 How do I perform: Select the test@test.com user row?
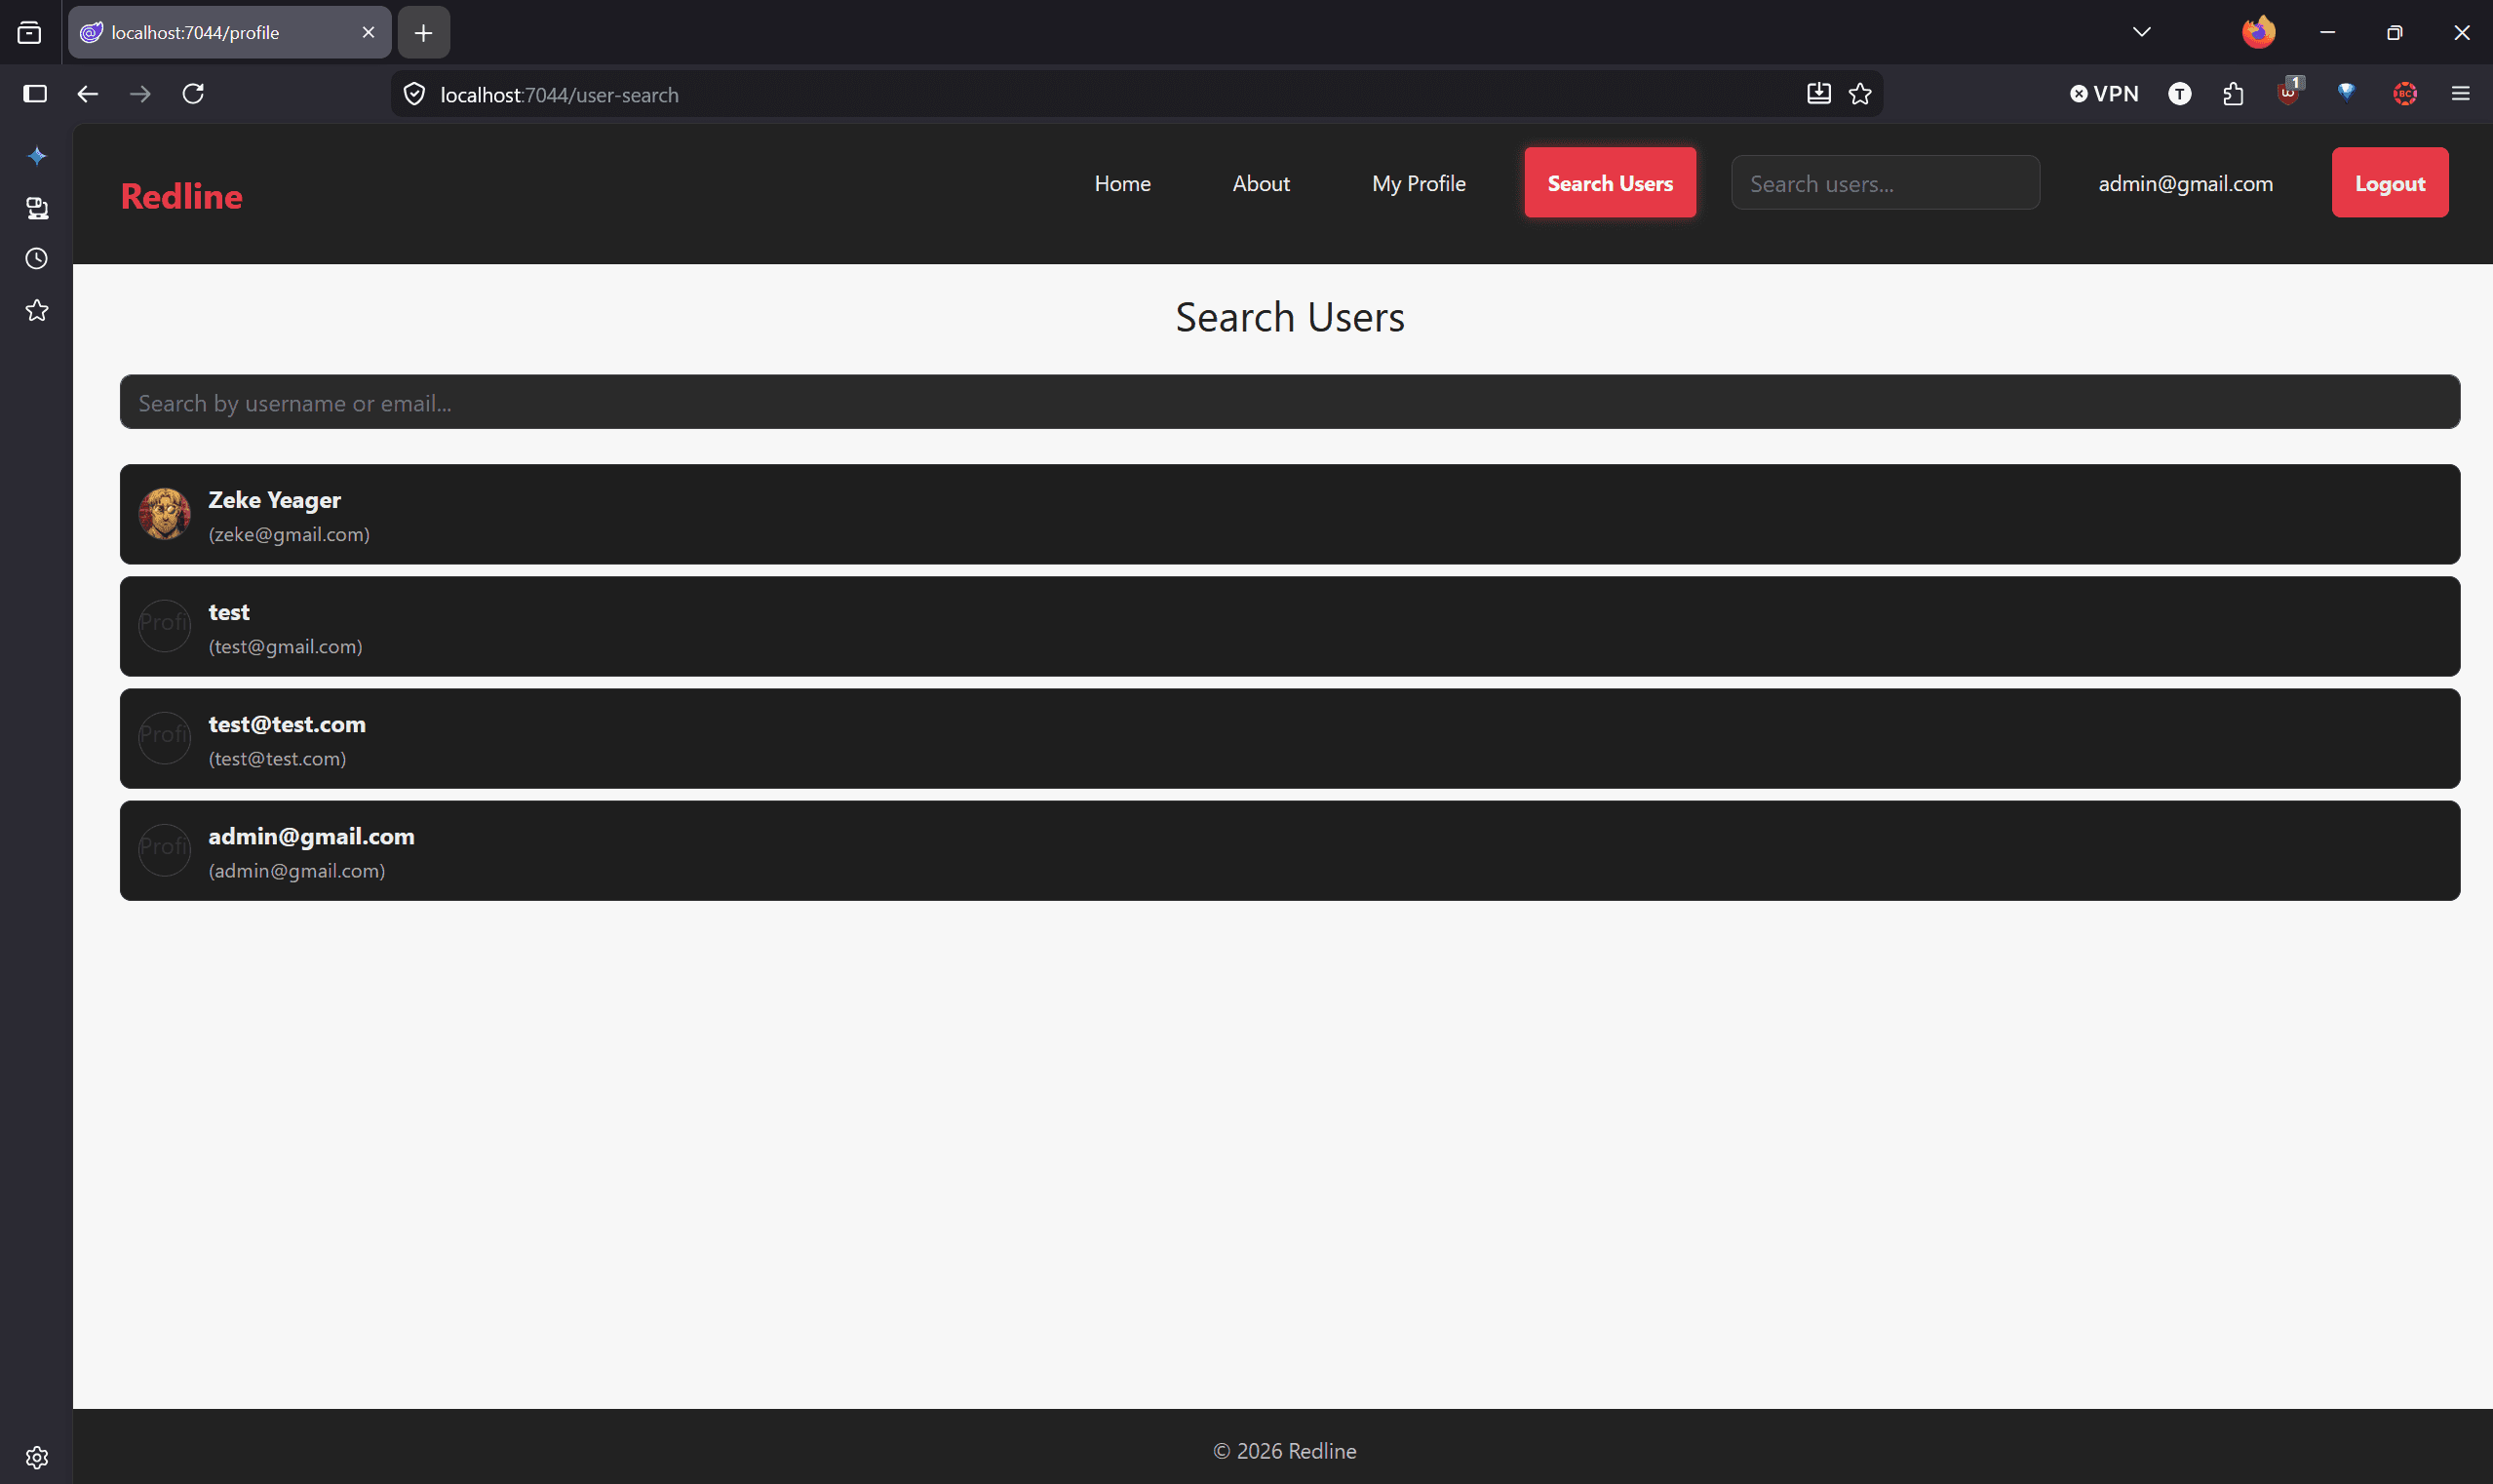(x=1290, y=738)
